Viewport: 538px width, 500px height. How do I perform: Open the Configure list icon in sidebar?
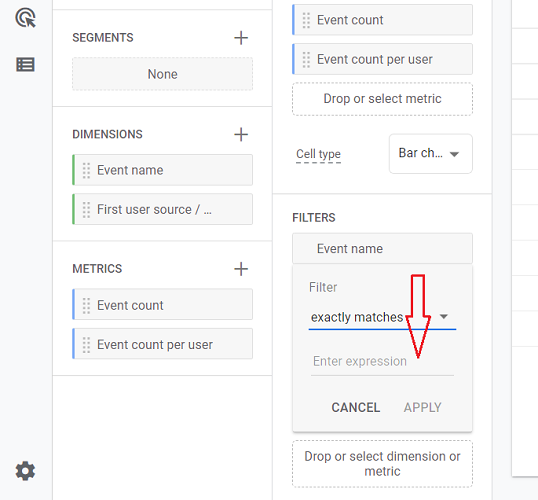coord(25,65)
